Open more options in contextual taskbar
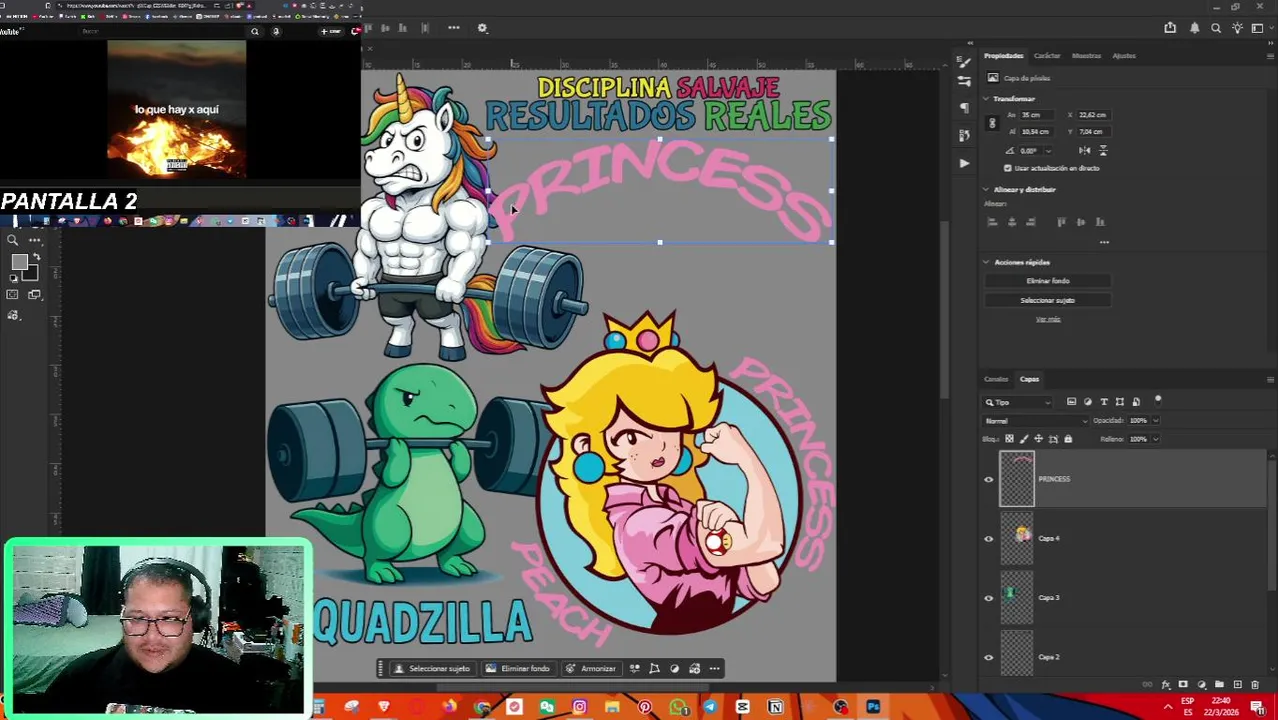1278x720 pixels. coord(714,669)
